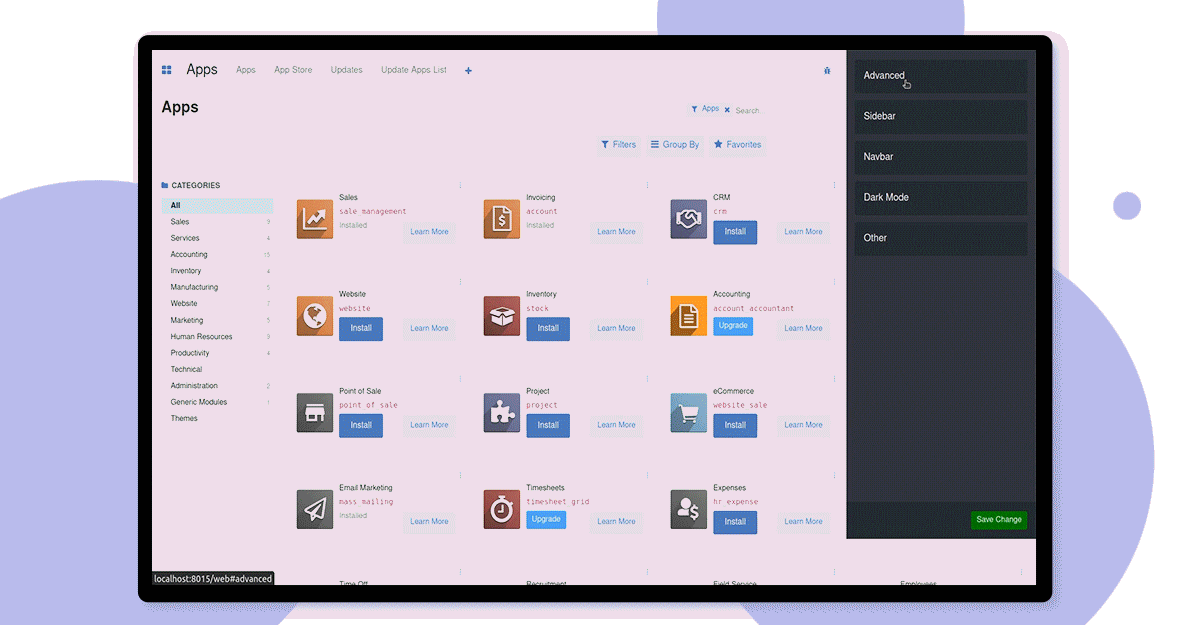1200x625 pixels.
Task: Click the bug debug icon in navbar
Action: click(x=827, y=71)
